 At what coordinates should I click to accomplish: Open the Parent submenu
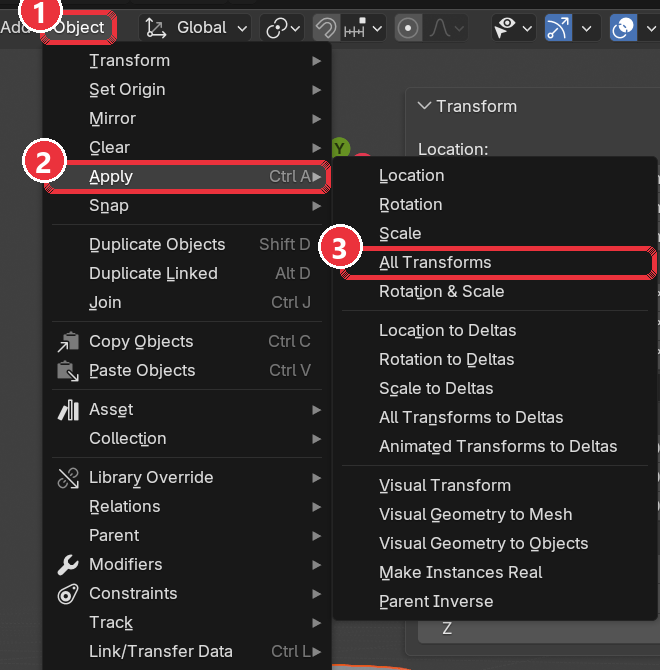point(187,535)
